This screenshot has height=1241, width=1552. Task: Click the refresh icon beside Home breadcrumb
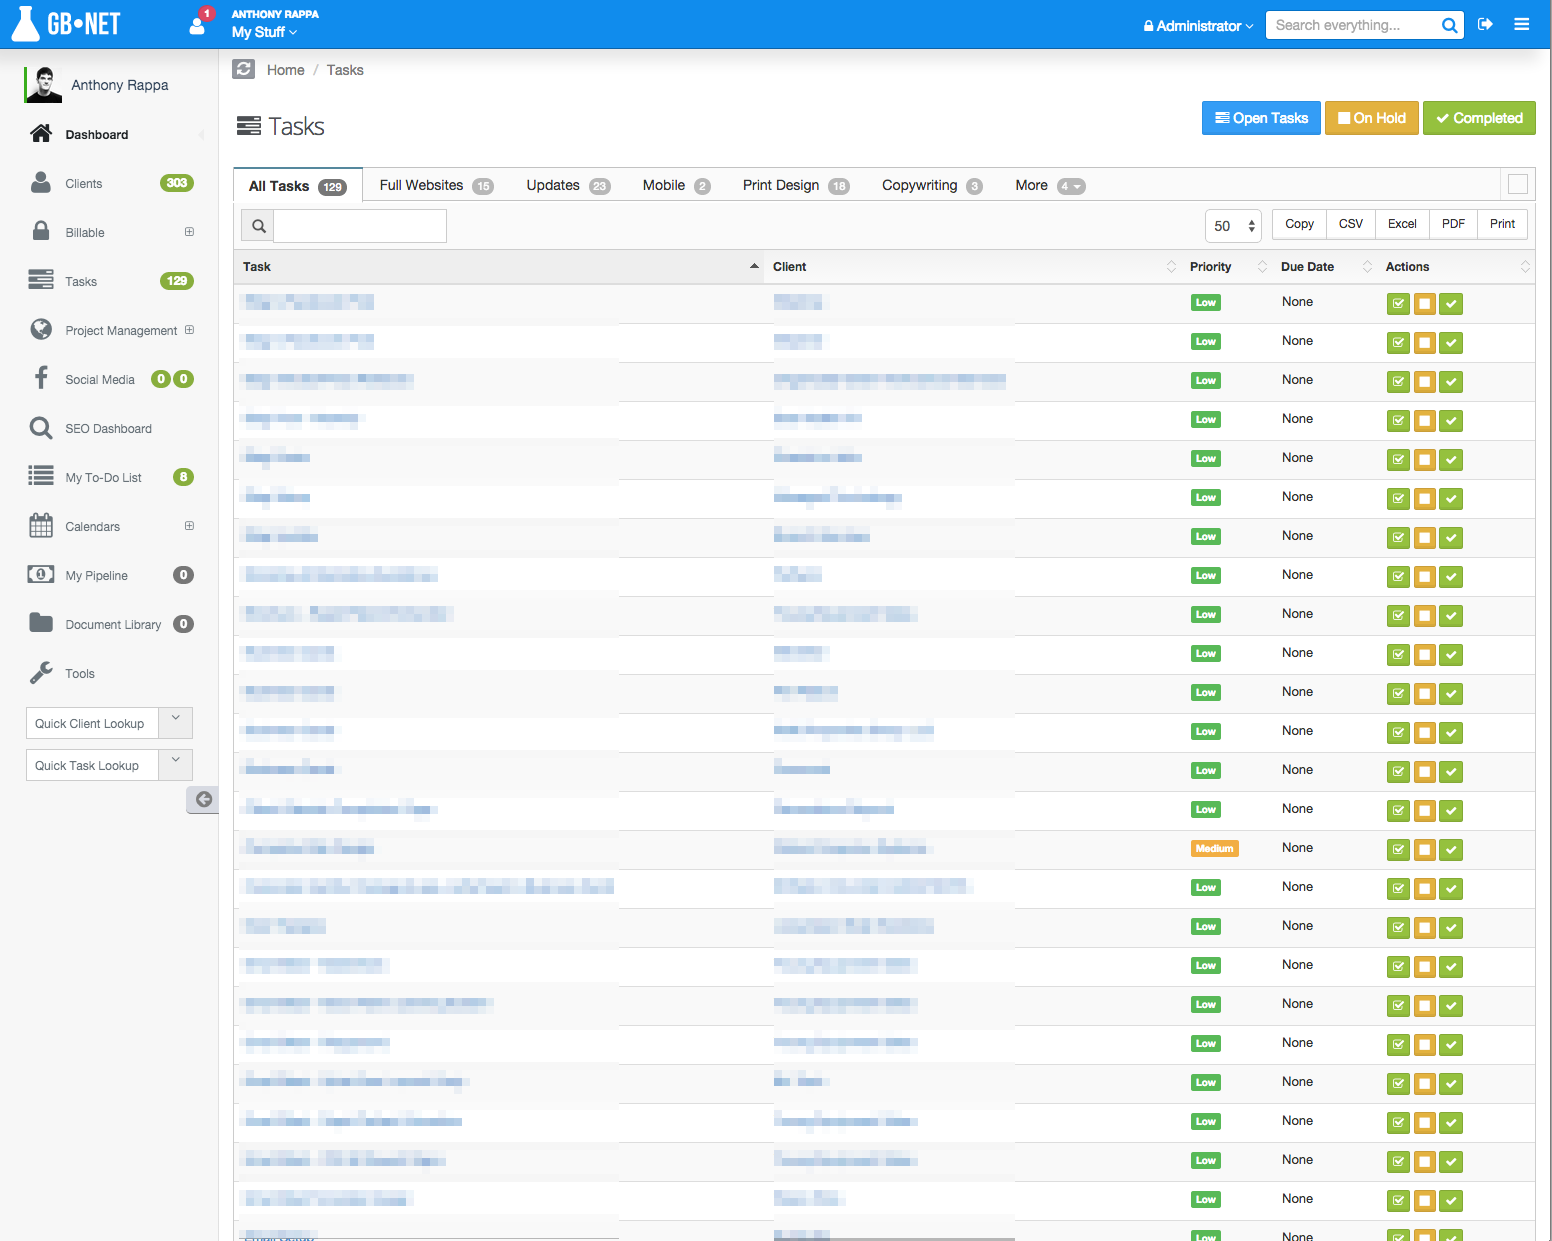point(243,69)
